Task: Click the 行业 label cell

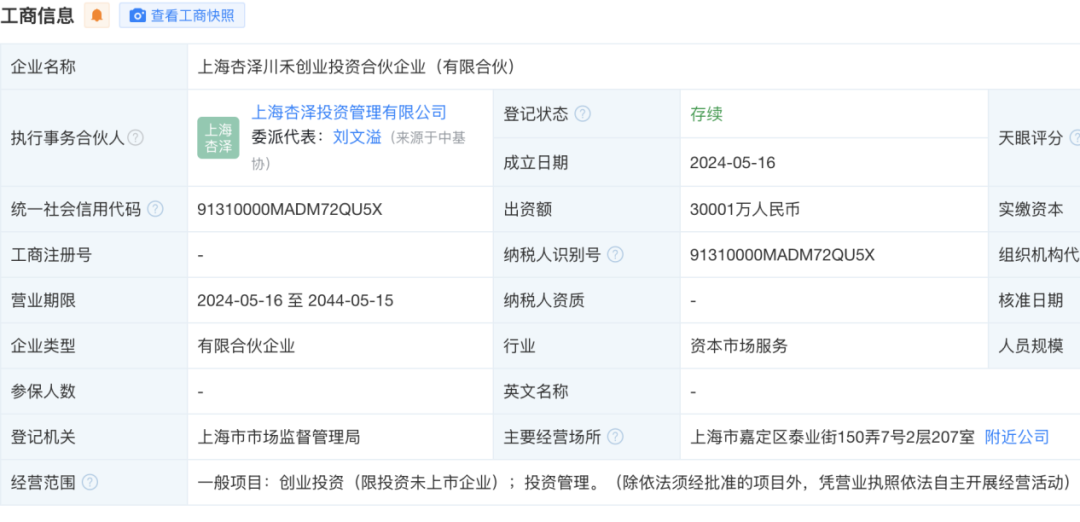Action: coord(587,346)
